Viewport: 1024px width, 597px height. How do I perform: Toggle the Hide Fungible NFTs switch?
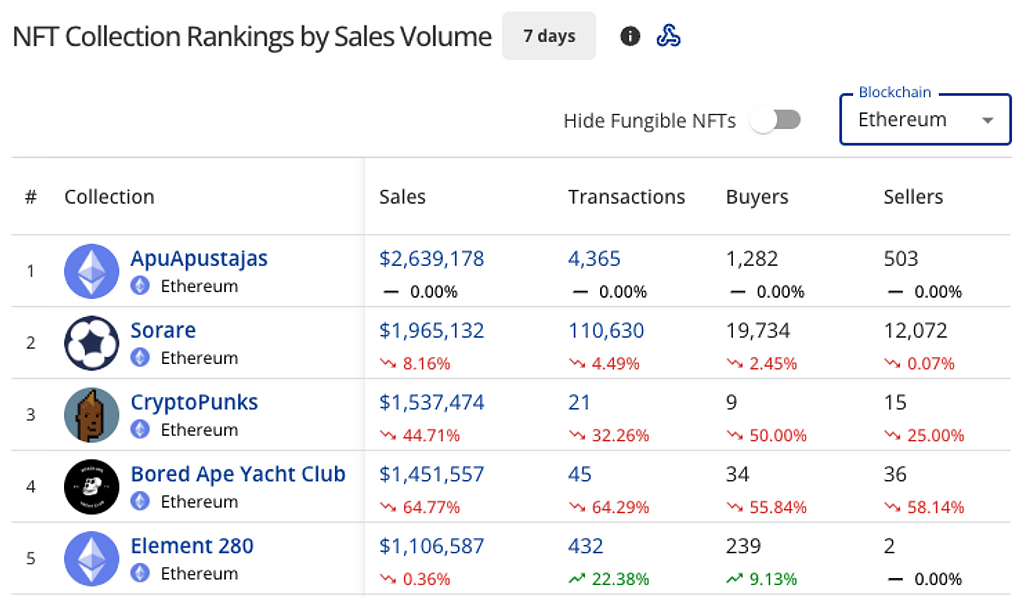(776, 121)
